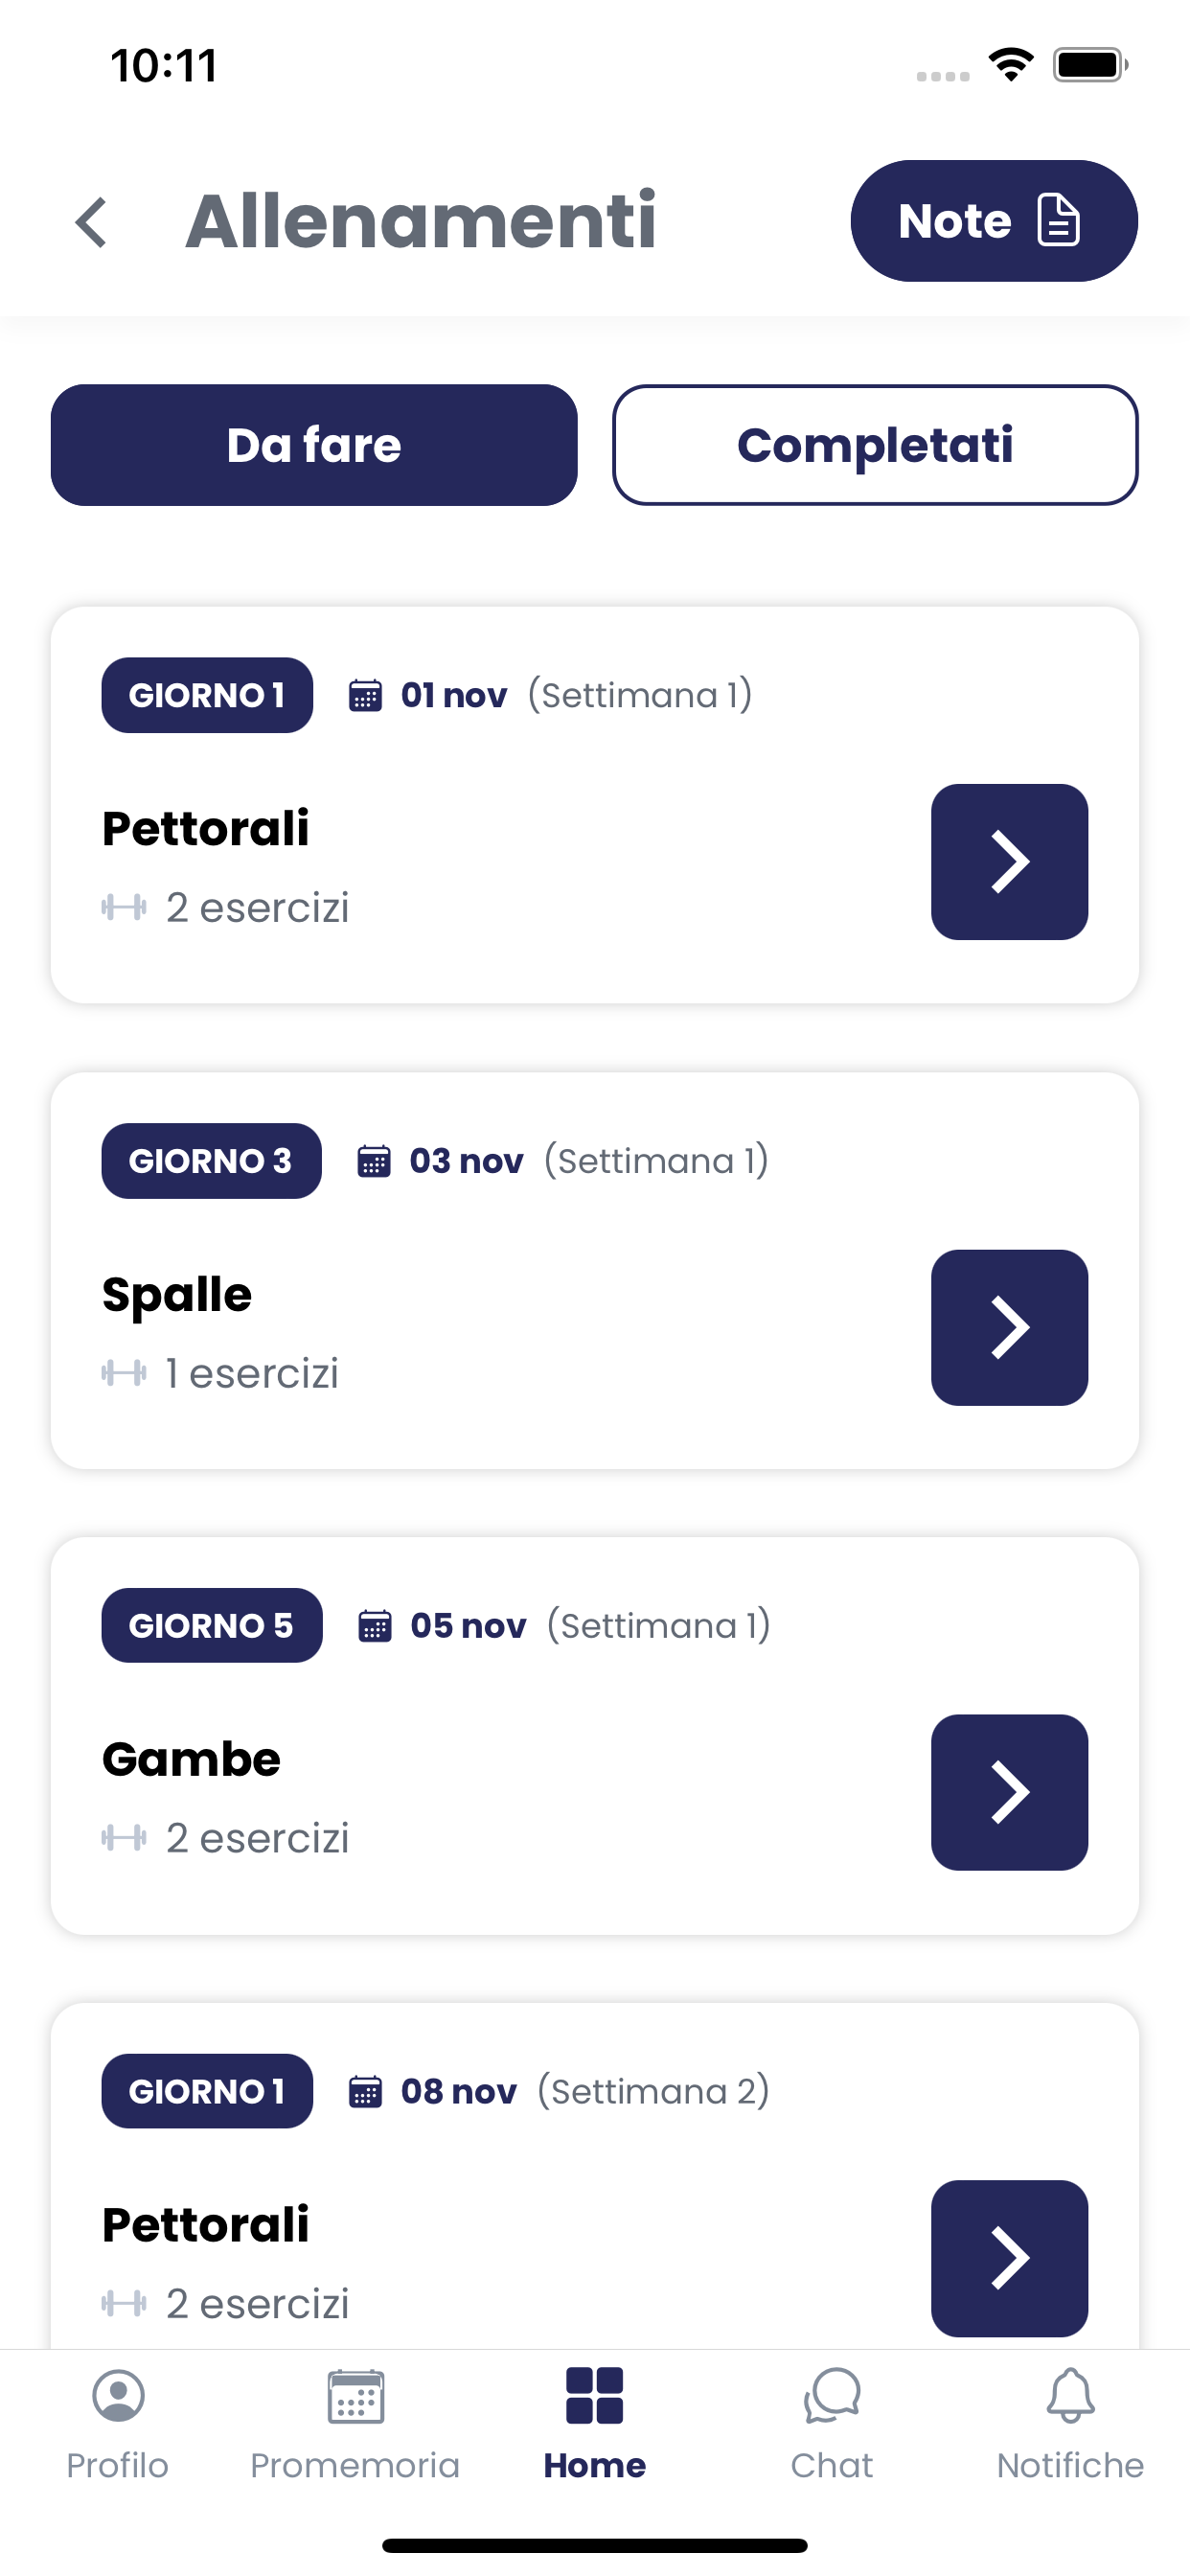This screenshot has height=2576, width=1190.
Task: Open the Notifiche bell icon
Action: click(1070, 2396)
